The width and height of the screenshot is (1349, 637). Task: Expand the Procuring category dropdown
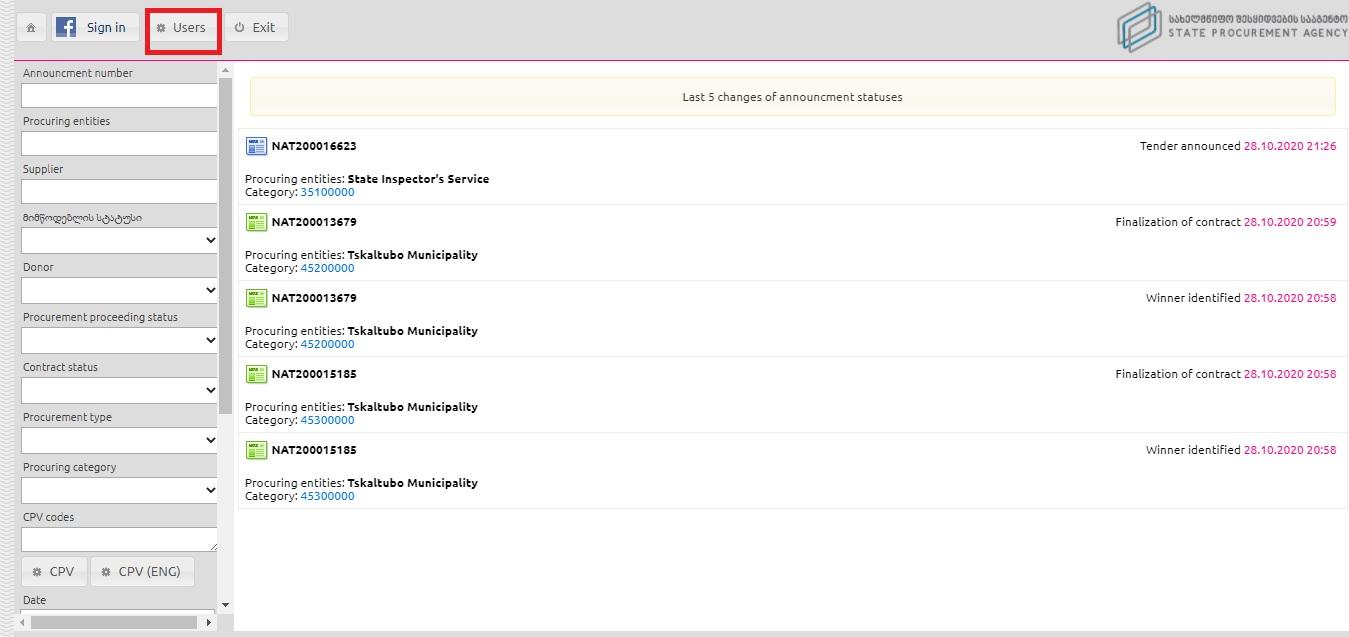click(119, 490)
